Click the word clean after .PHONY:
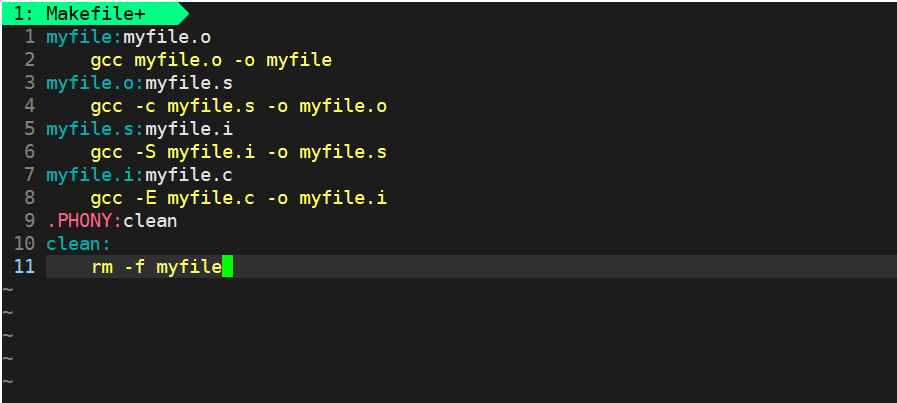 150,220
